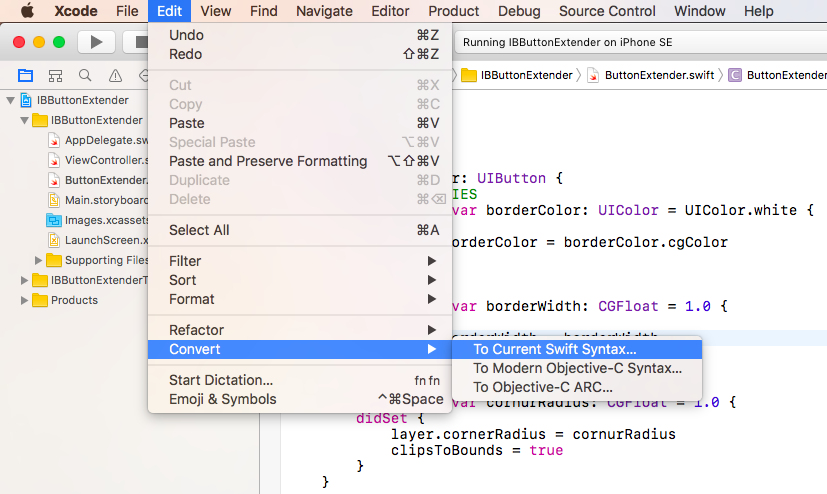Click the ButtonExtender class icon in jump bar
Screen dimensions: 827x494
point(735,75)
